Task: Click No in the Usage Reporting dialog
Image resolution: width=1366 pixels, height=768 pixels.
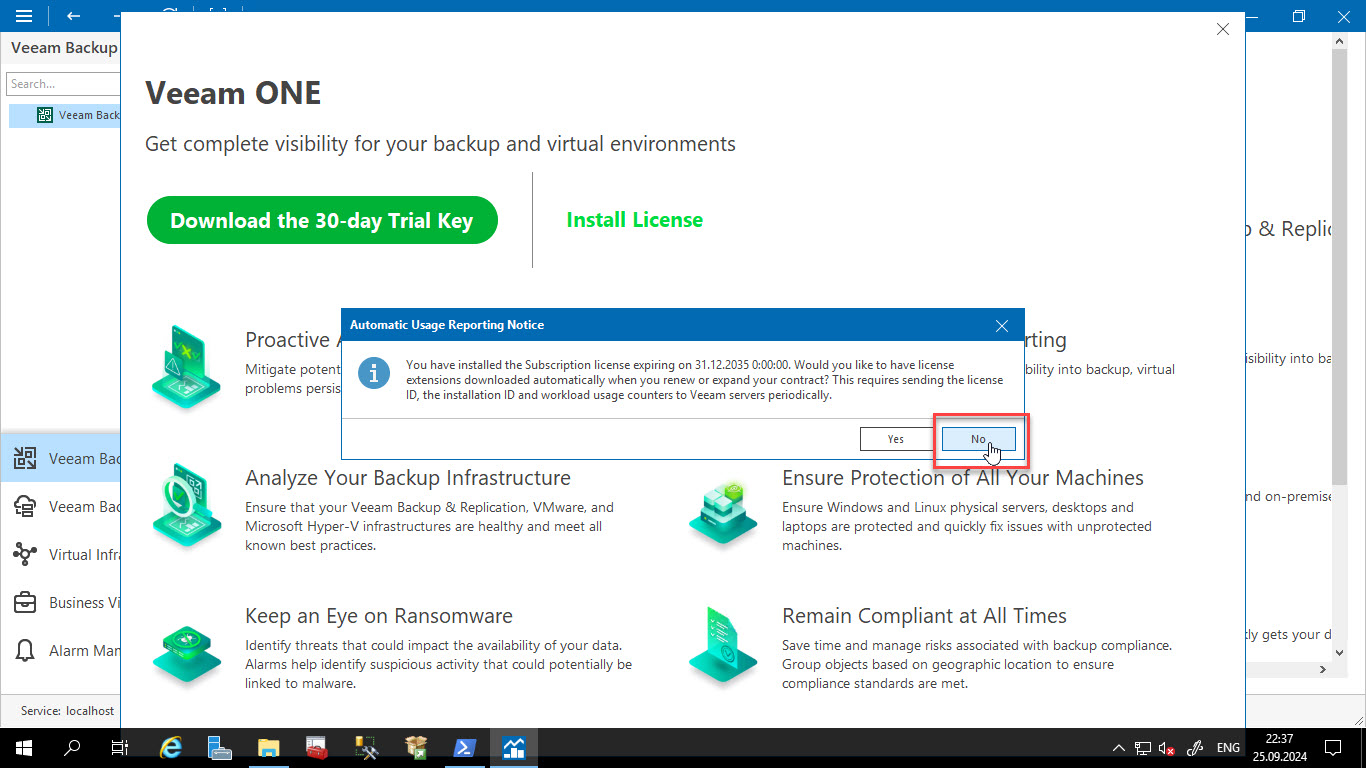Action: (978, 439)
